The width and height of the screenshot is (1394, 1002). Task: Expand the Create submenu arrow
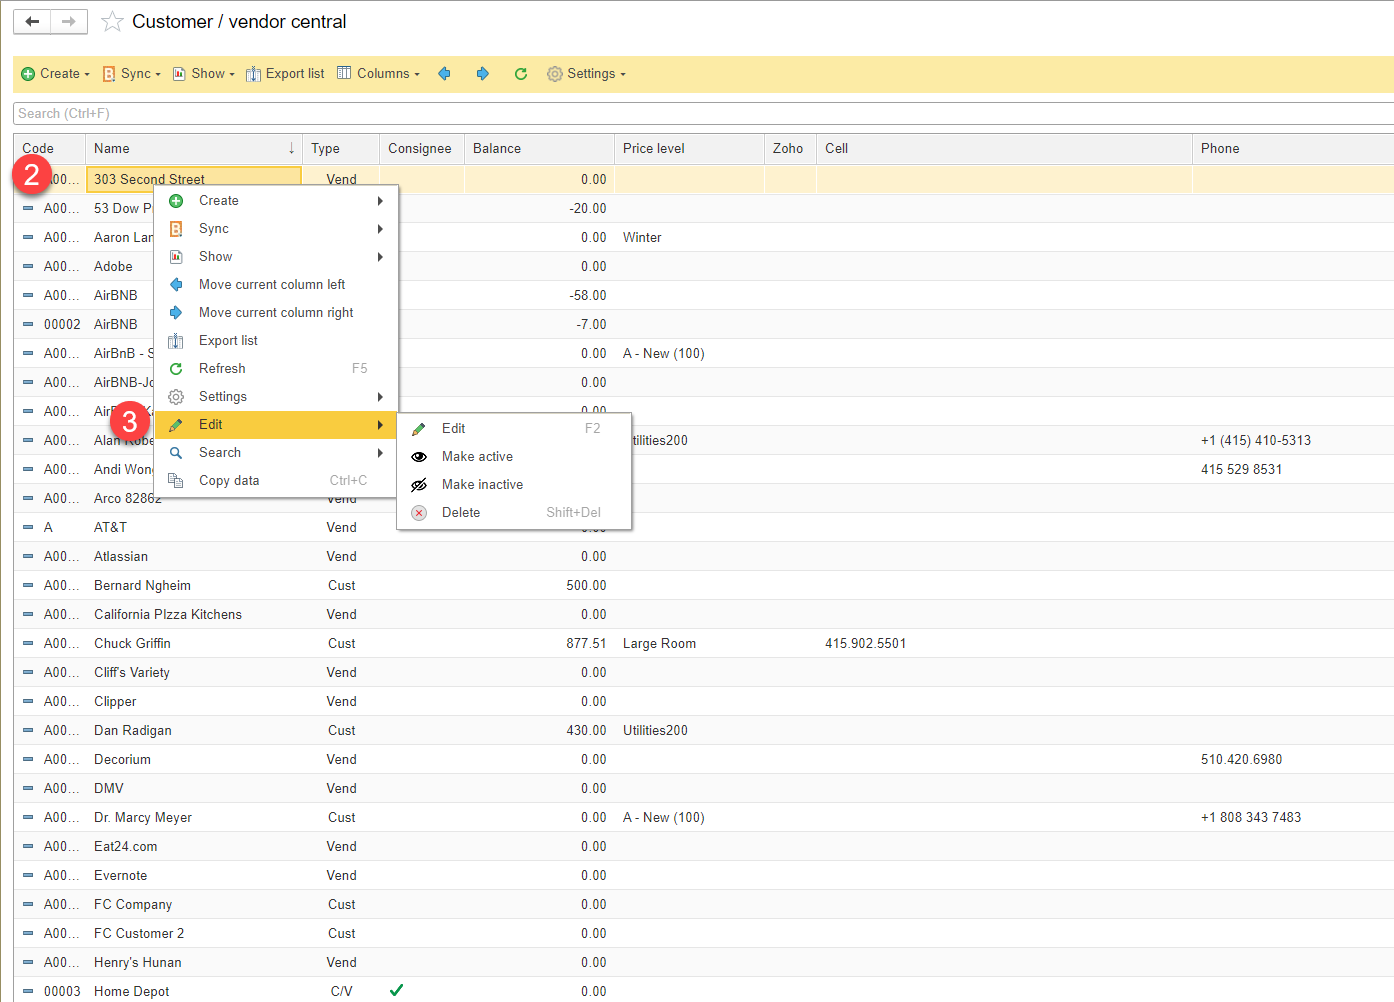tap(380, 201)
